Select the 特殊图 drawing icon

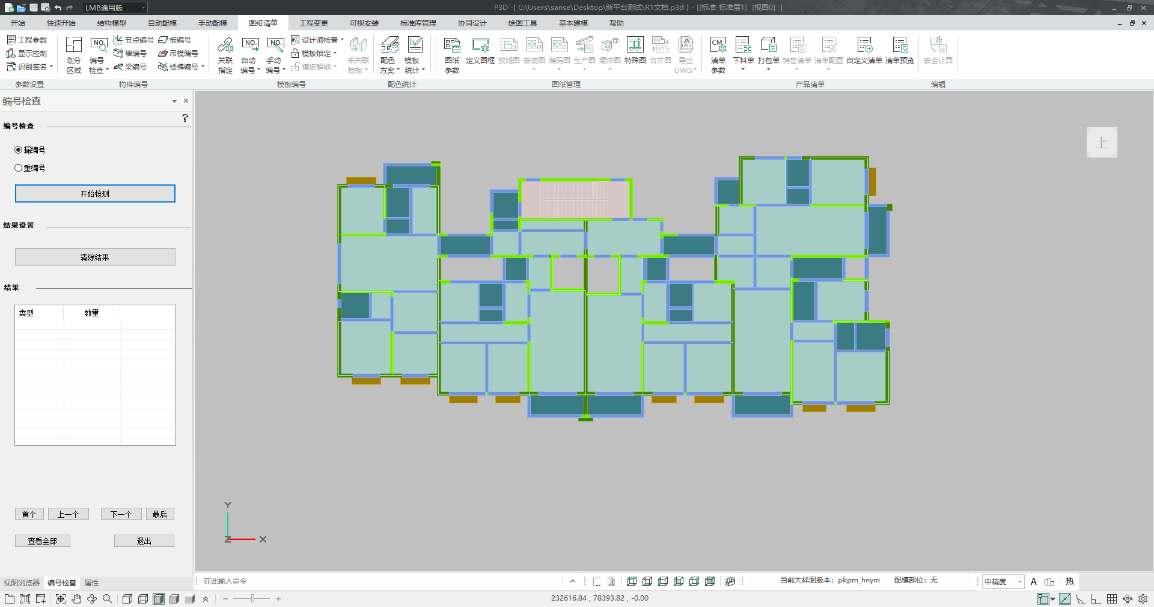(634, 54)
